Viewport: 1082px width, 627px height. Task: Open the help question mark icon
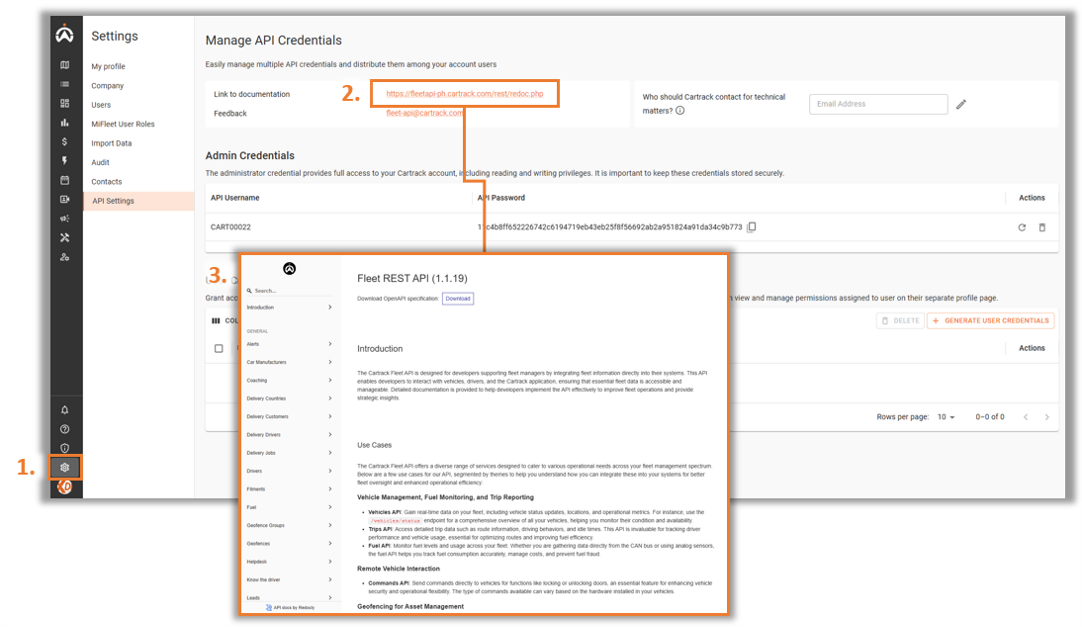(x=65, y=429)
